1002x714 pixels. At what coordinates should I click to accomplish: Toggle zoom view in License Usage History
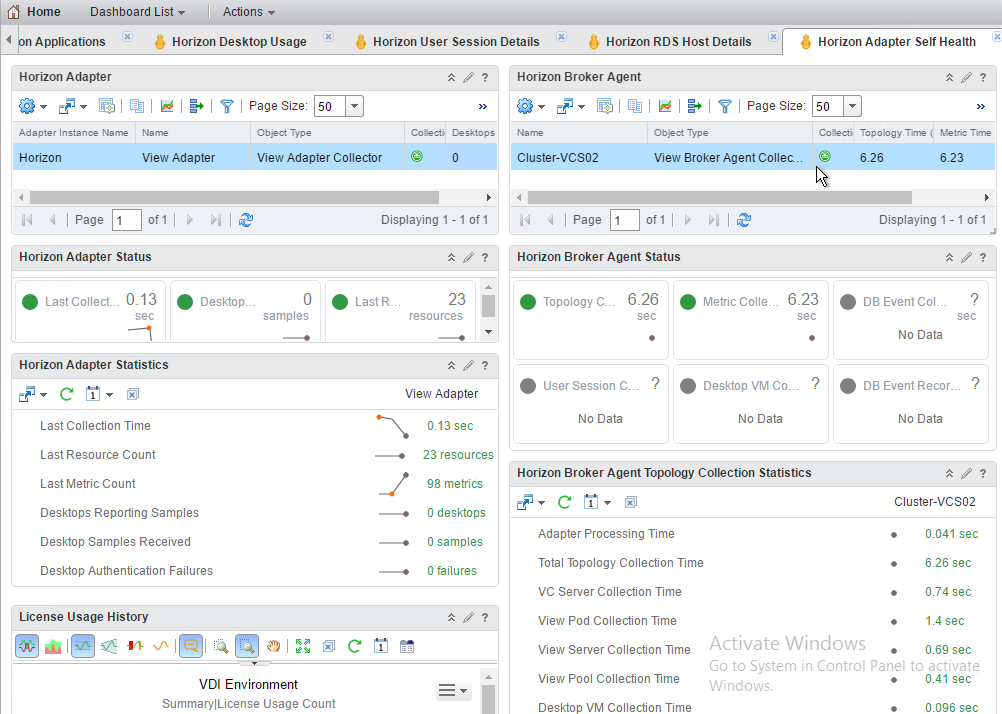[x=247, y=646]
